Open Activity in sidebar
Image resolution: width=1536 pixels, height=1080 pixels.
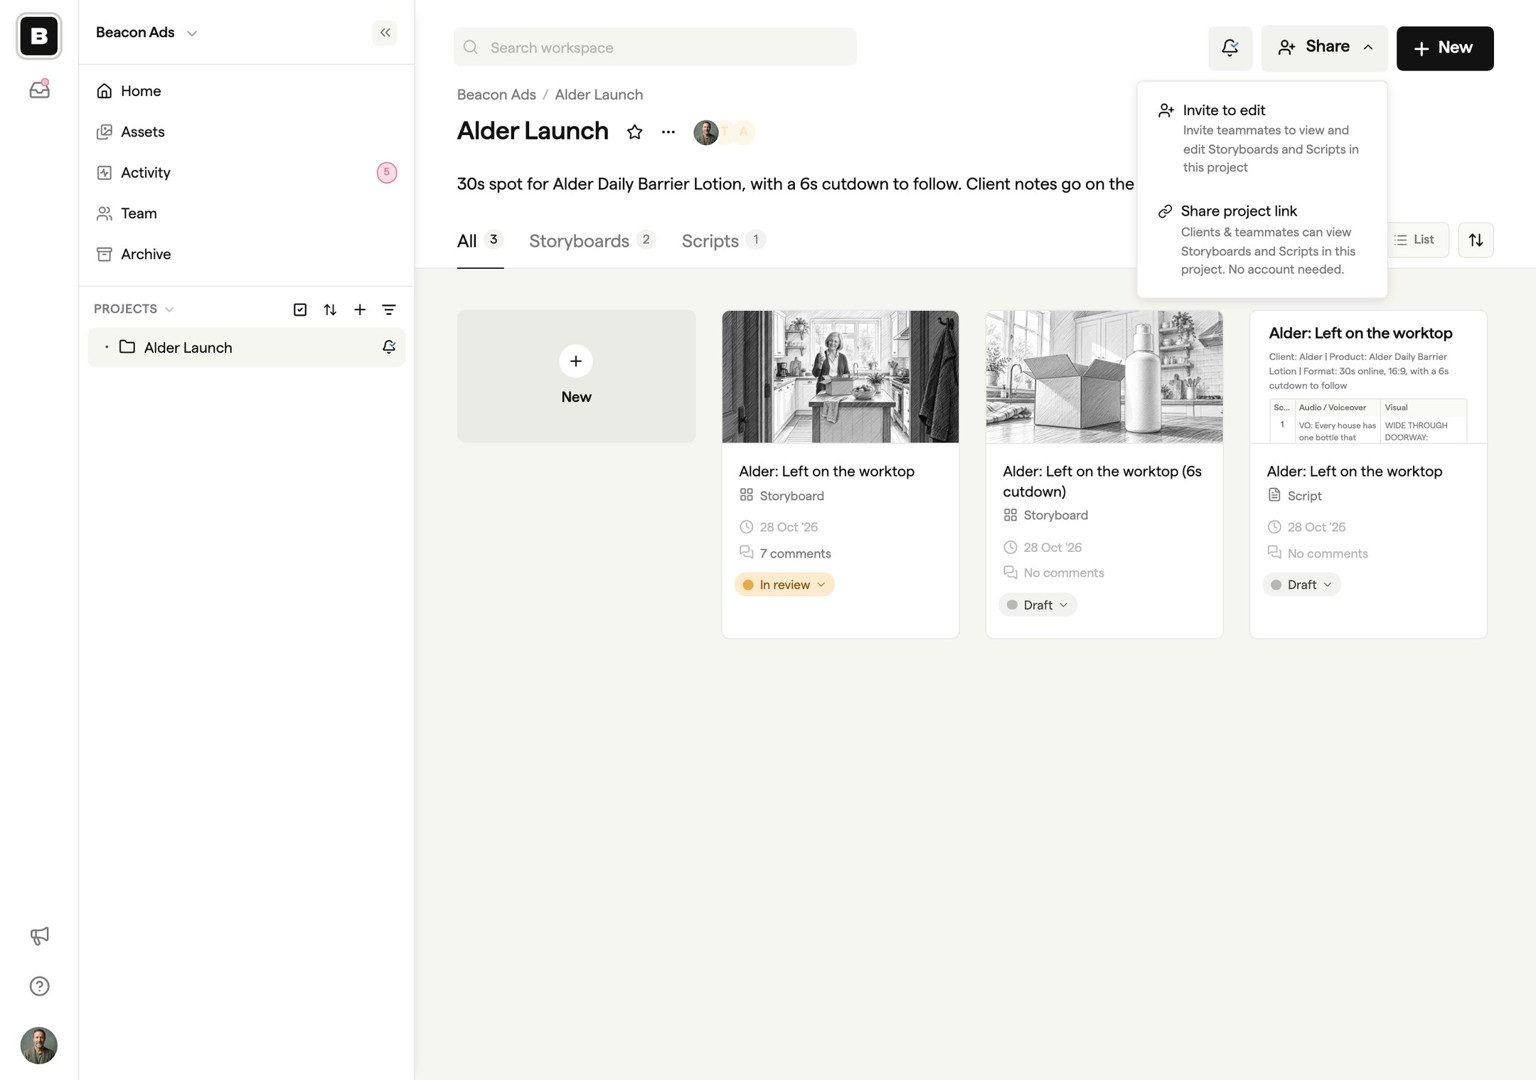(246, 173)
